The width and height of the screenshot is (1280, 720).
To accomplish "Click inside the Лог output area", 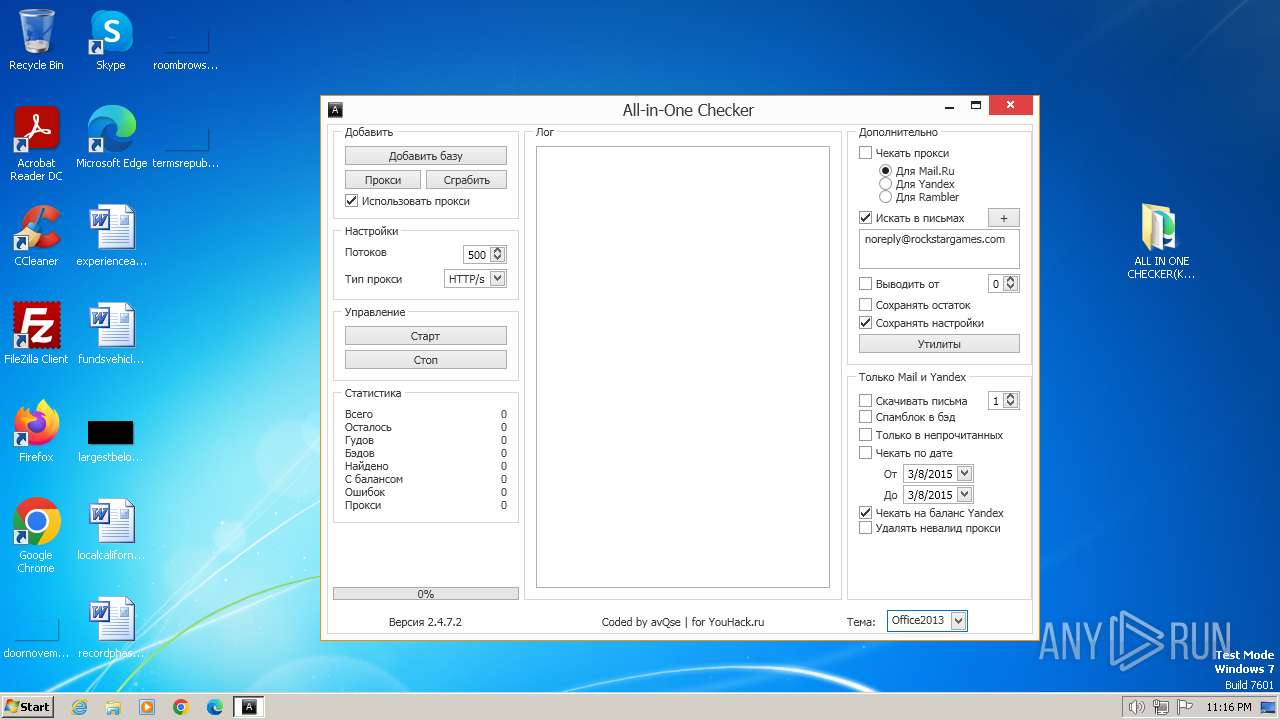I will coord(683,367).
